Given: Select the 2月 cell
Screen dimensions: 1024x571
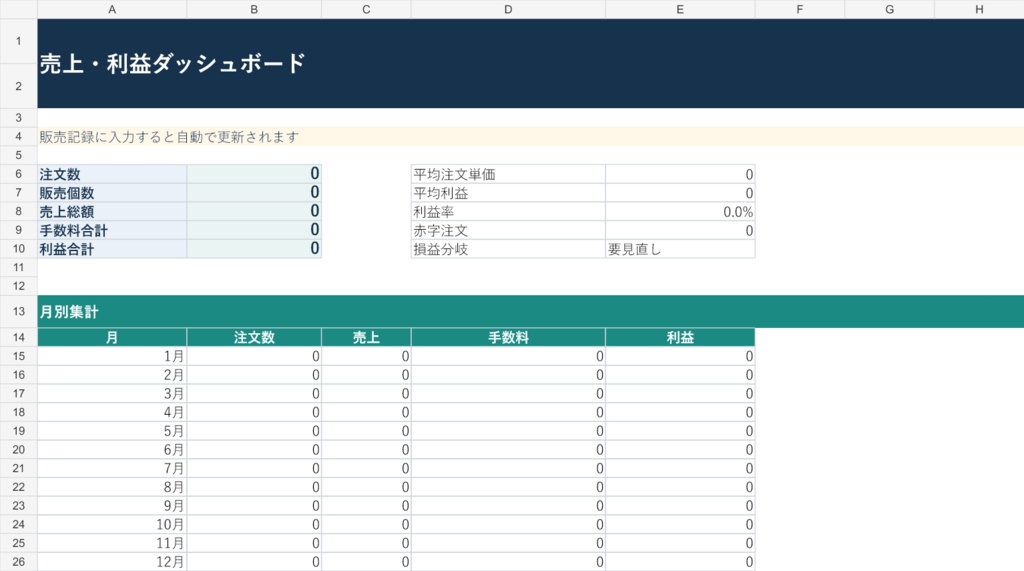Looking at the screenshot, I should pyautogui.click(x=112, y=375).
